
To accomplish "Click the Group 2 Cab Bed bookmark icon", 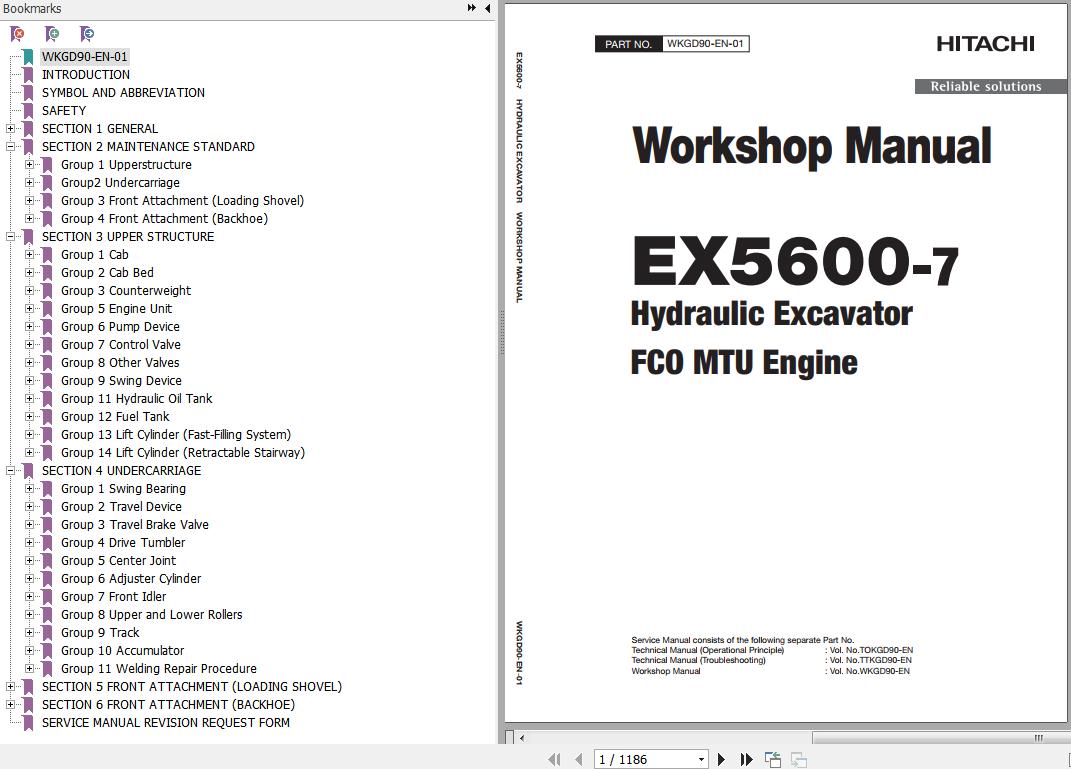I will tap(47, 272).
